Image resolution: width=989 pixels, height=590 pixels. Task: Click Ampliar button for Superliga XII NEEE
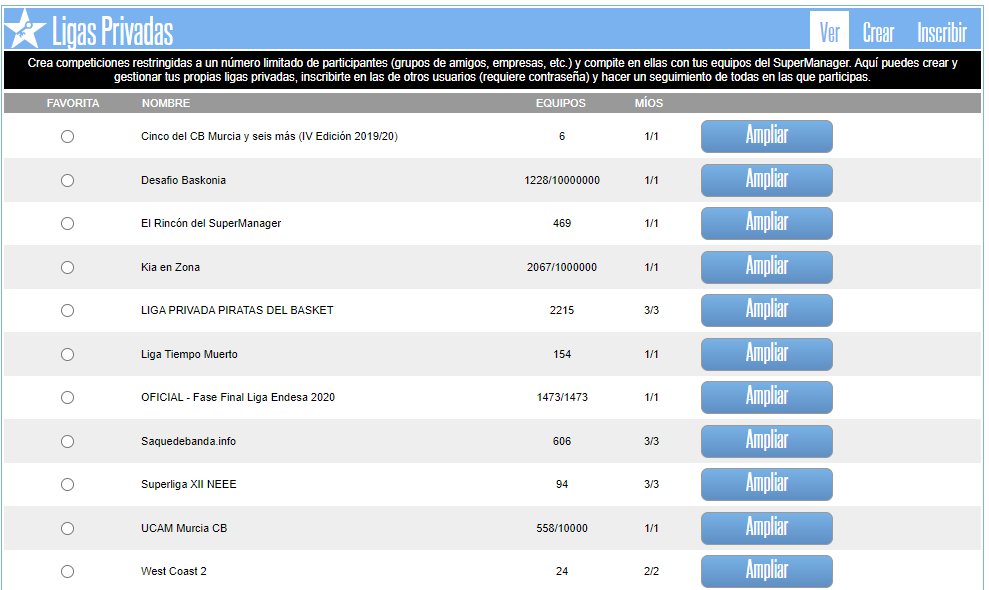pos(766,484)
